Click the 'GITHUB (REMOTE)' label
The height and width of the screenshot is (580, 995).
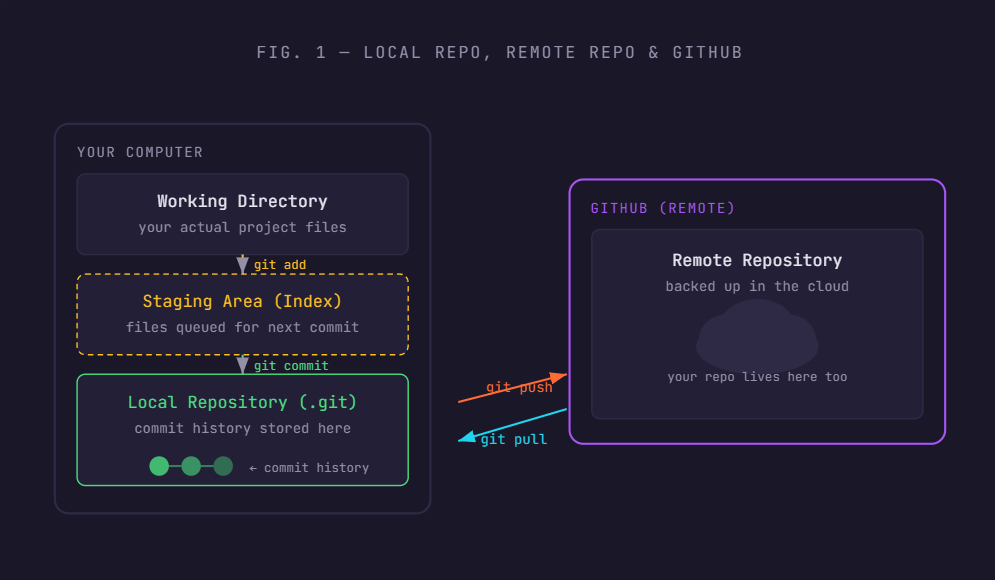click(x=662, y=208)
